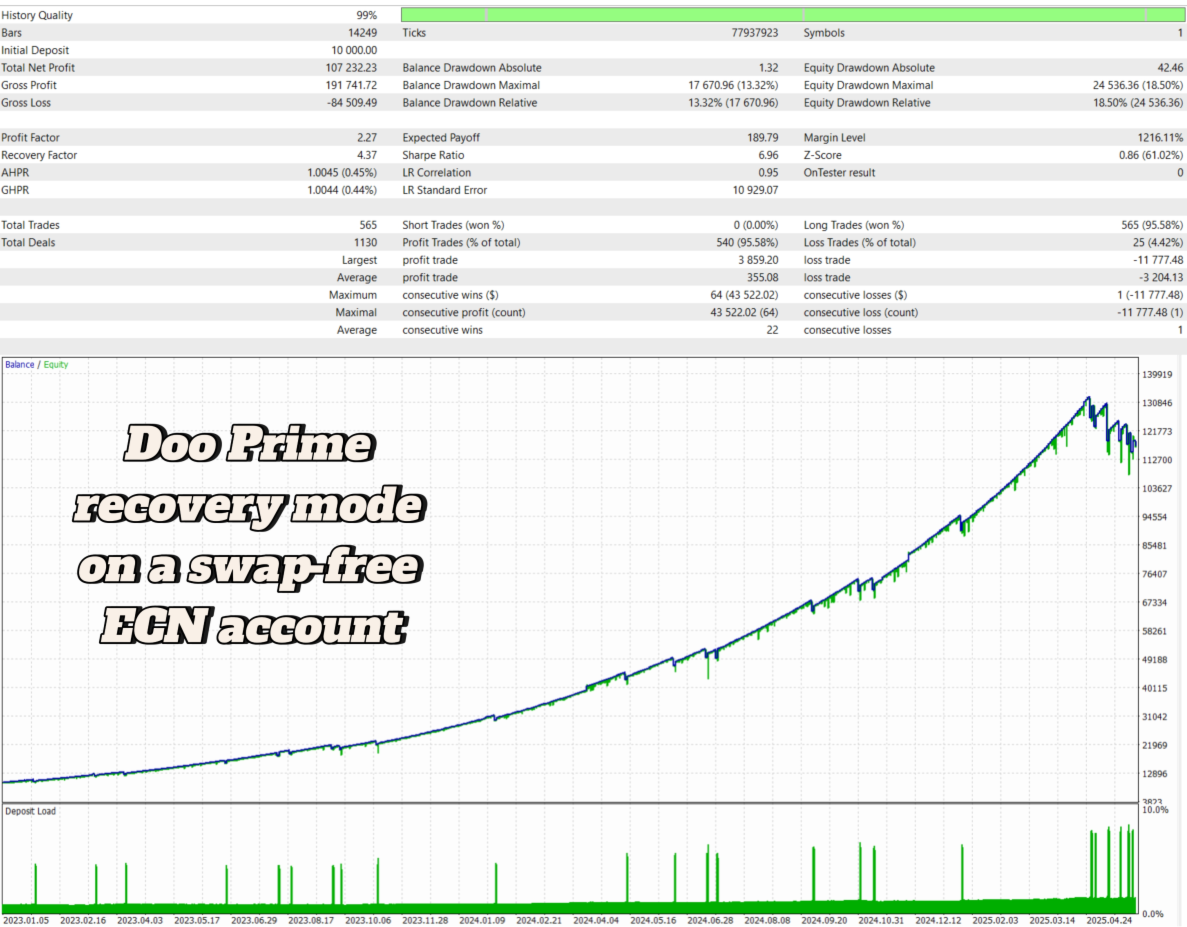Click the Balance legend label in chart
The image size is (1187, 927).
(20, 364)
